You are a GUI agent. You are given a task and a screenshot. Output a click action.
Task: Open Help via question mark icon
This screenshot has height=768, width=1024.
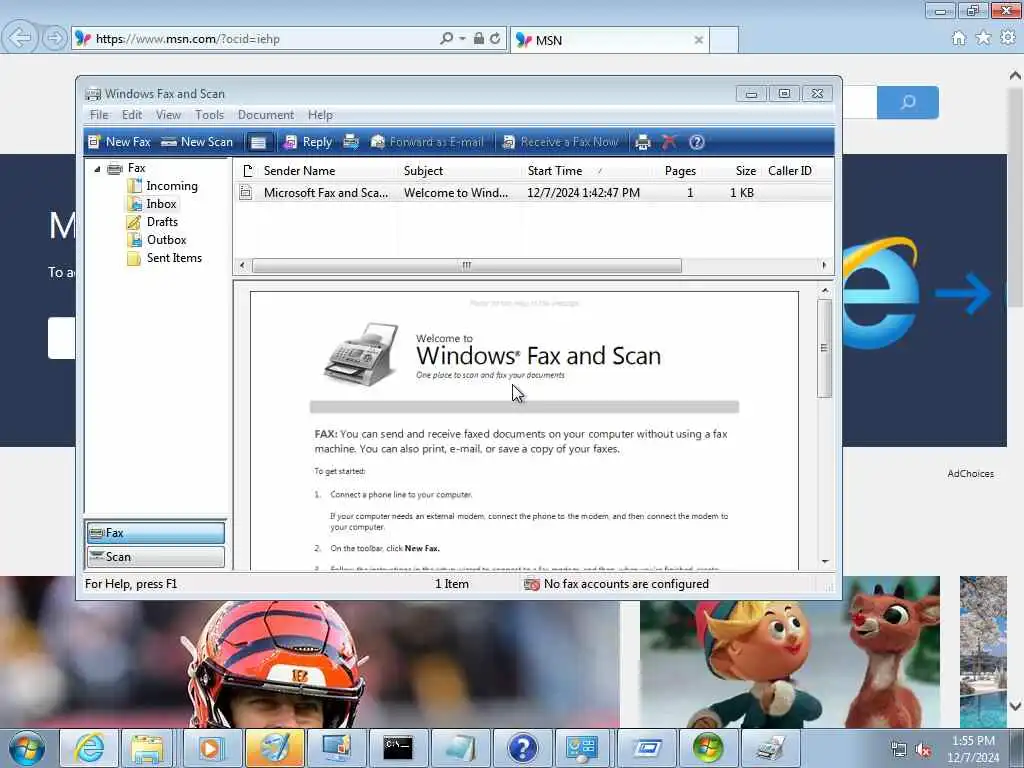[697, 142]
